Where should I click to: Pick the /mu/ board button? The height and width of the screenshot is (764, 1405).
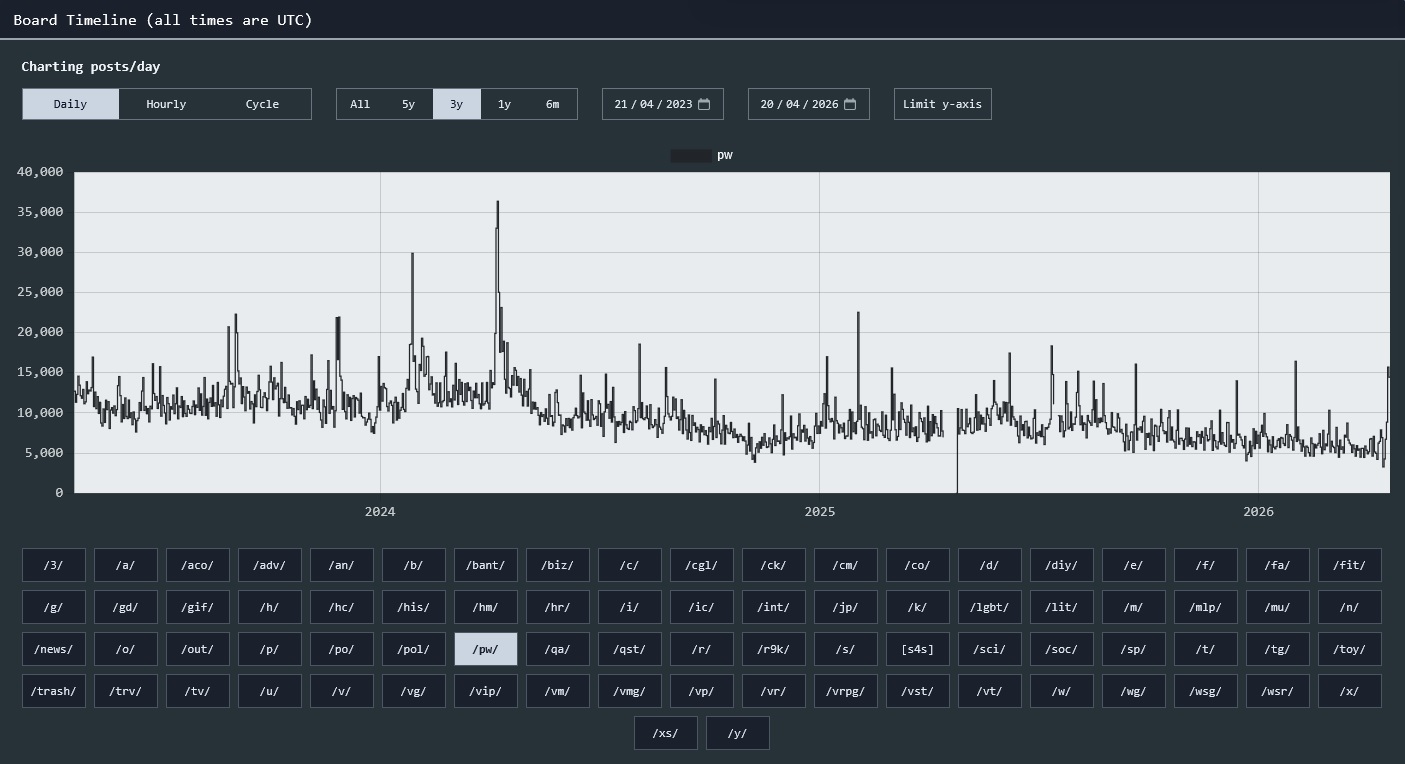pos(1278,607)
